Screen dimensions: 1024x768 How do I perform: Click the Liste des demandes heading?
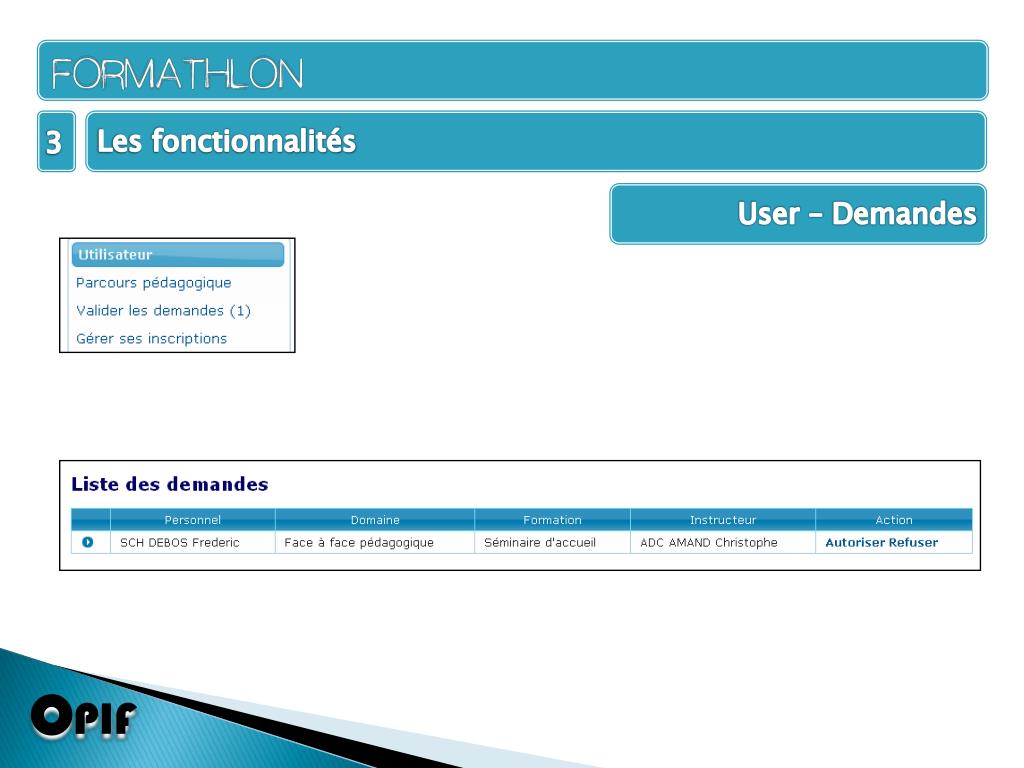(x=170, y=484)
